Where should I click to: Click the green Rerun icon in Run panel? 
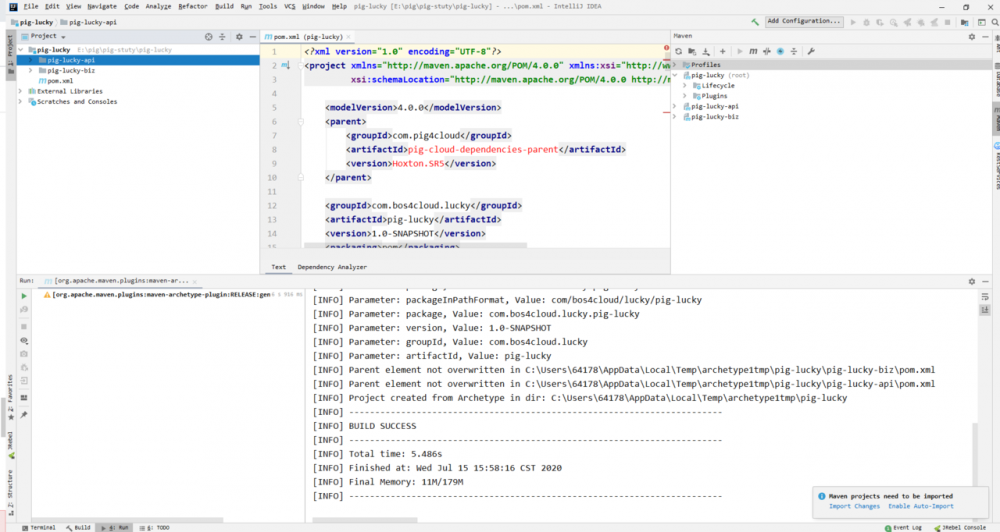pos(24,296)
